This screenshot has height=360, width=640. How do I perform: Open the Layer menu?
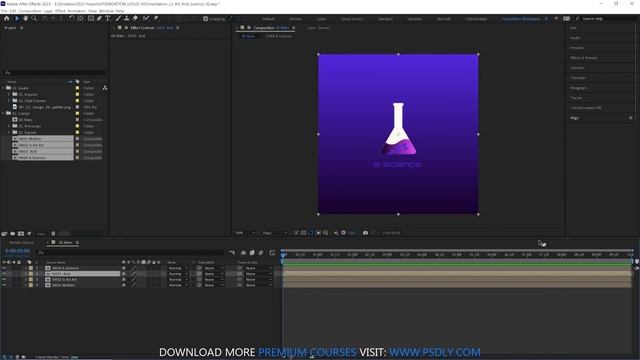tap(48, 11)
